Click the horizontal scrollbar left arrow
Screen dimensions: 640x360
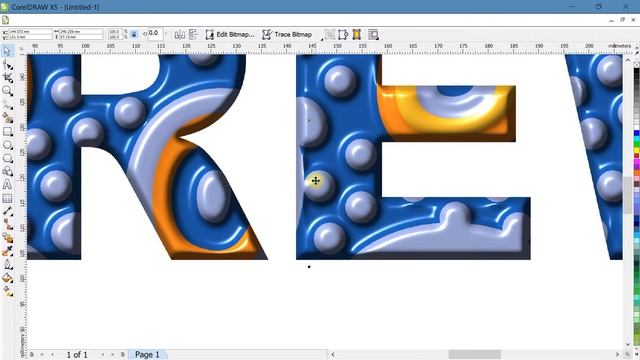pos(333,354)
